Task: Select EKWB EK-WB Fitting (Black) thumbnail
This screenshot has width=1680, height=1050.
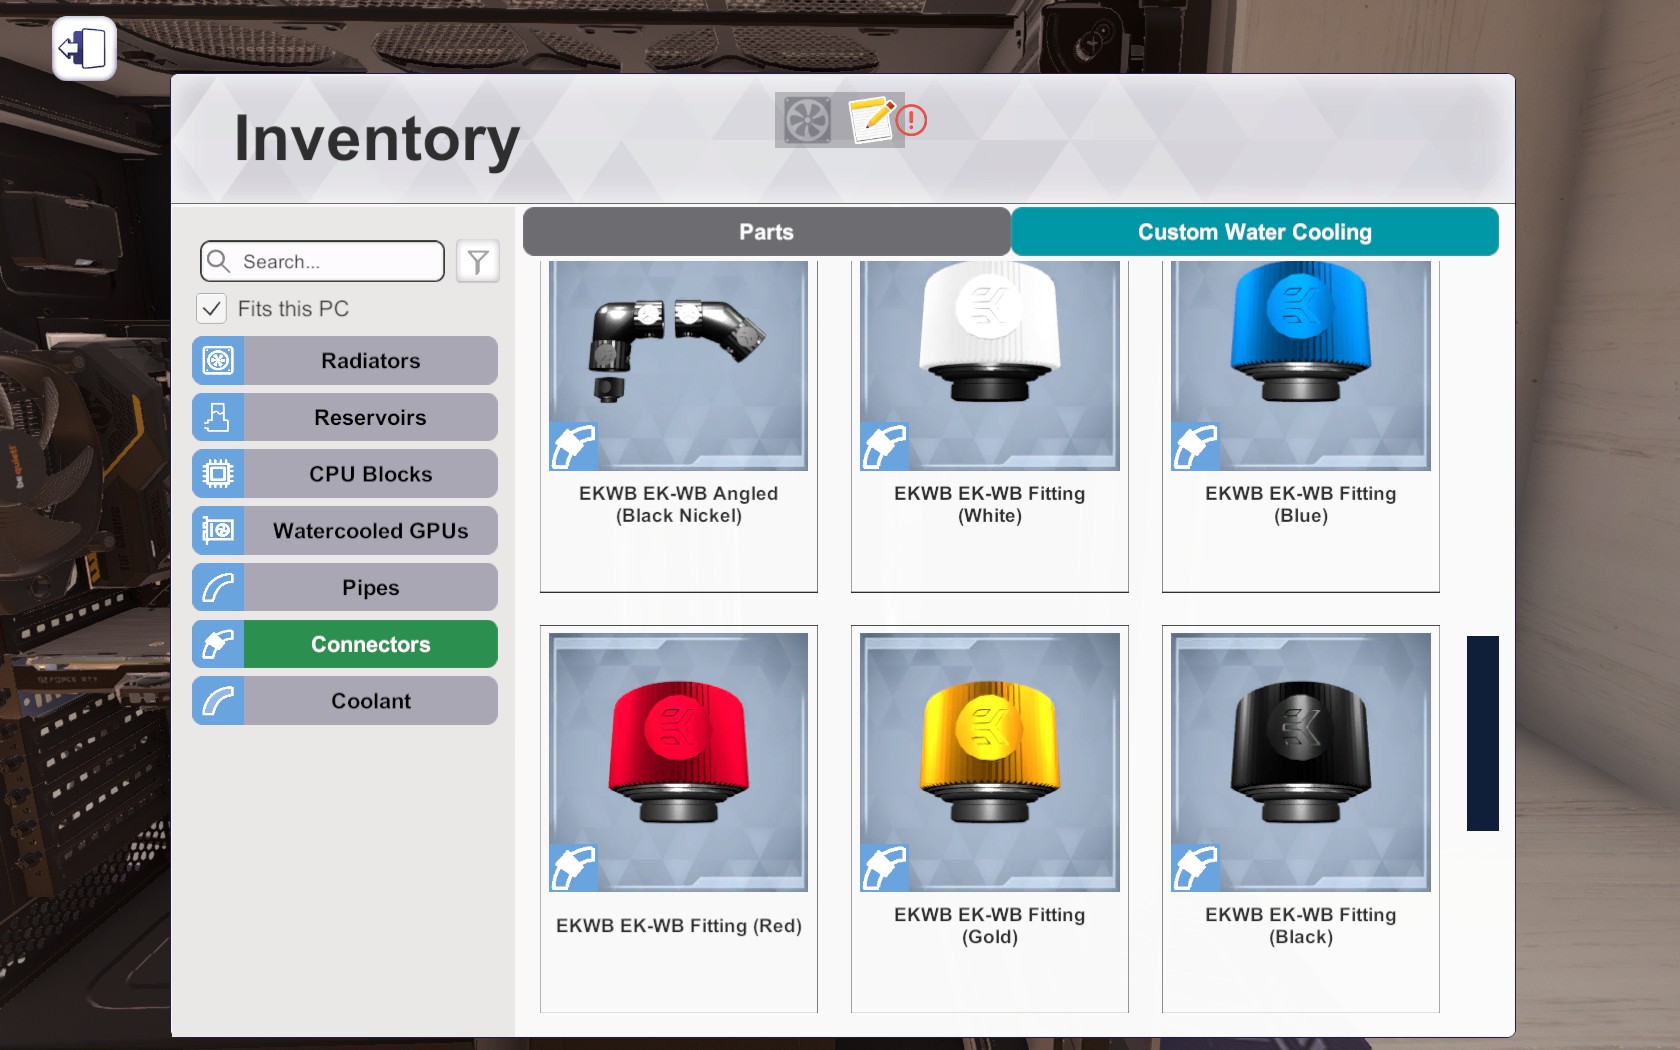Action: click(x=1301, y=762)
